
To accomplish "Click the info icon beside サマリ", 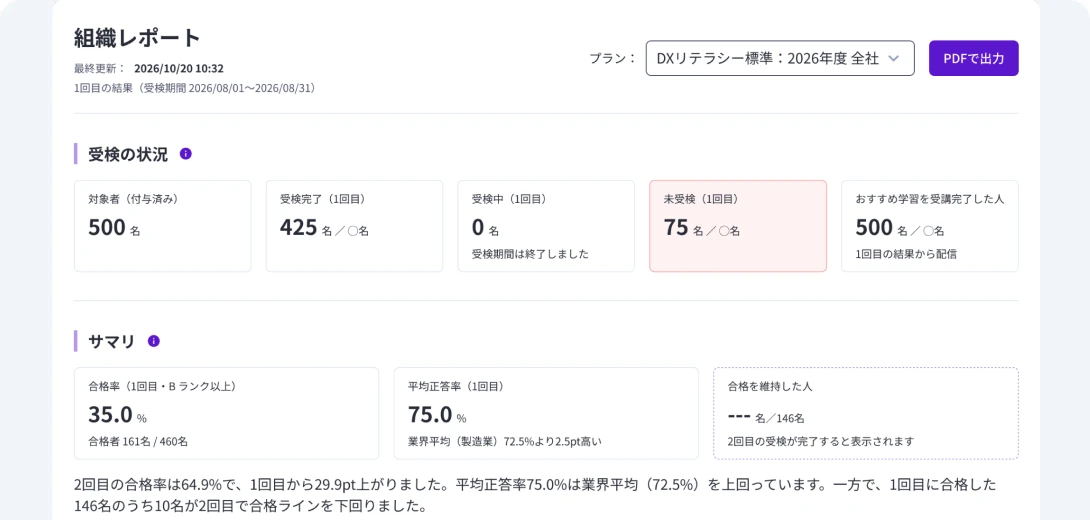I will click(154, 341).
